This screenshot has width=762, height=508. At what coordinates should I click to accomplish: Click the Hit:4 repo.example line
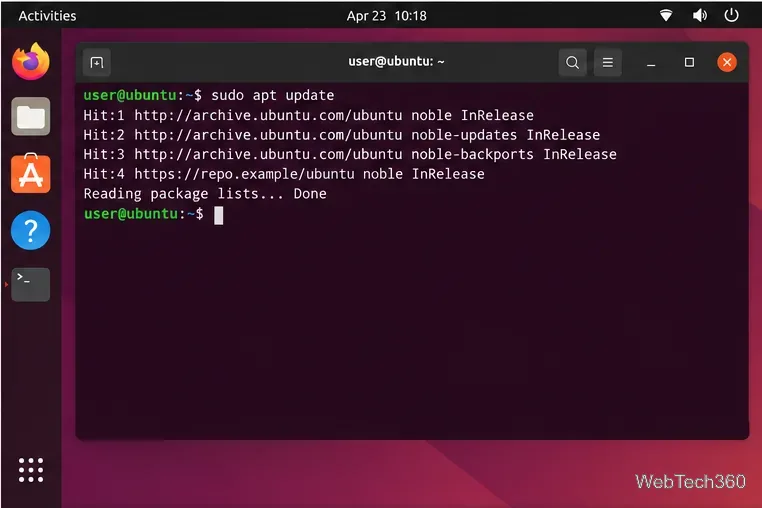(284, 174)
